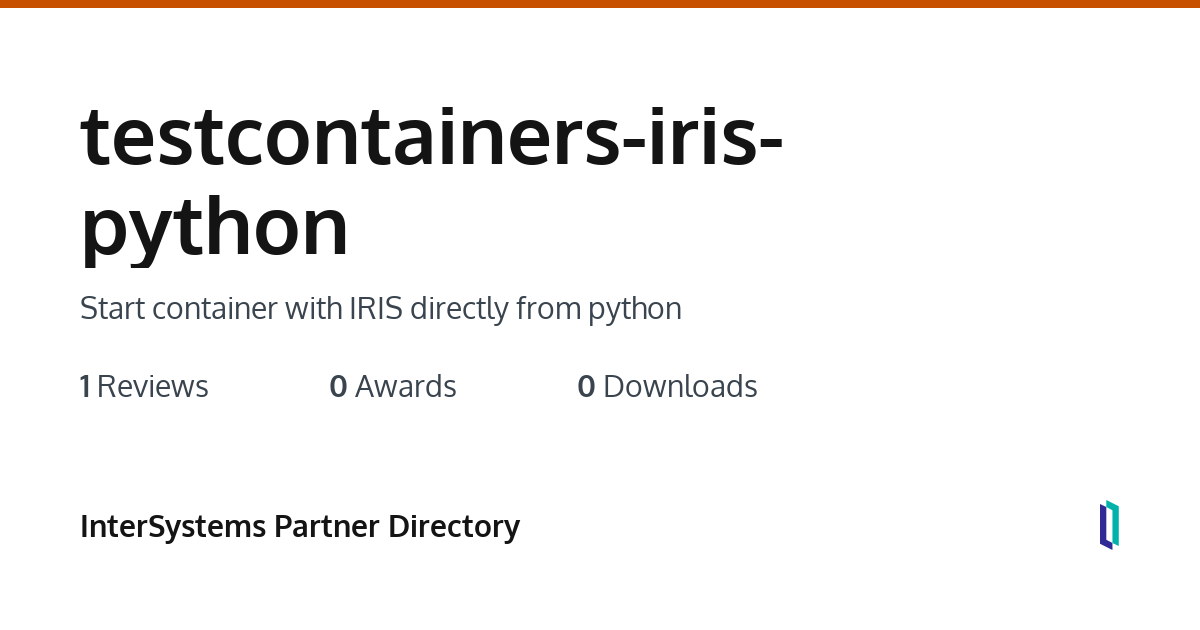The image size is (1200, 630).
Task: Click the lowercase python in the description
Action: click(x=634, y=309)
